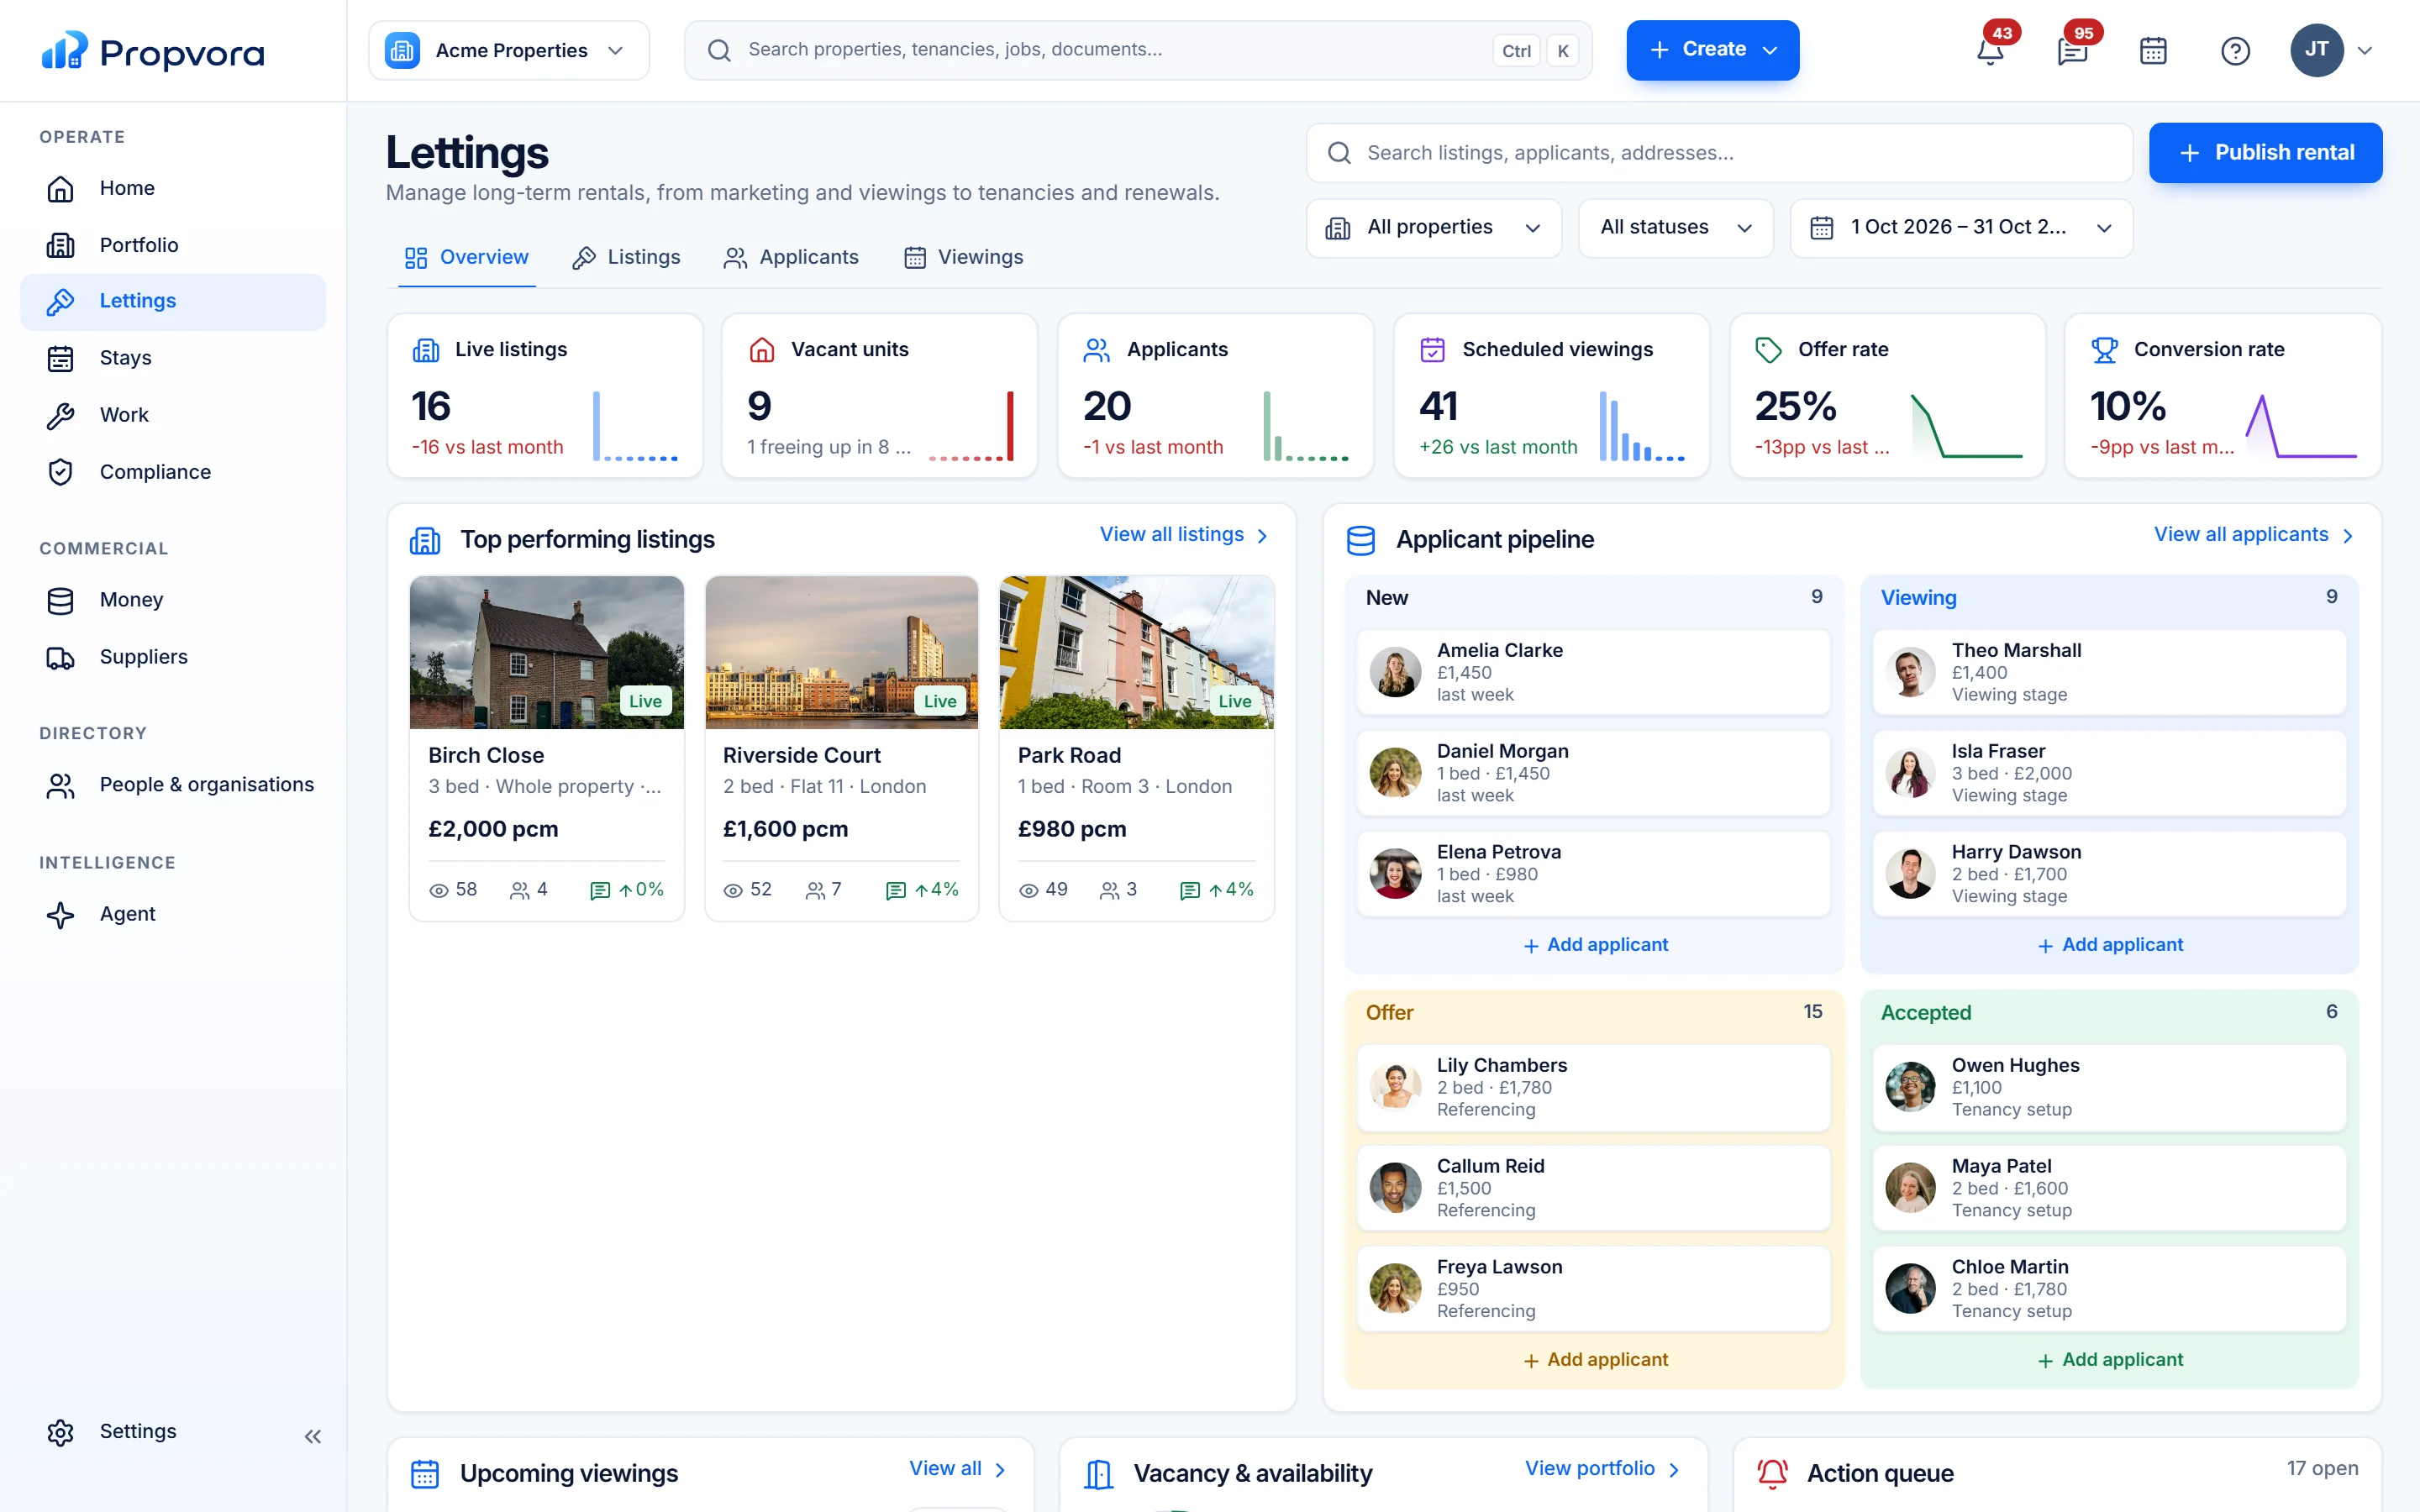
Task: Focus the global search properties field
Action: click(1138, 50)
